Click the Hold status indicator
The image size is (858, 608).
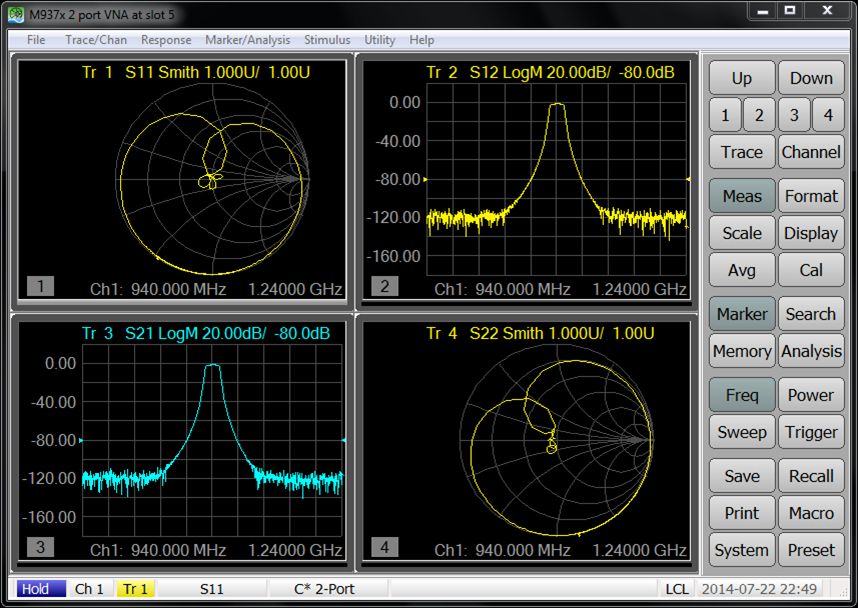click(36, 589)
